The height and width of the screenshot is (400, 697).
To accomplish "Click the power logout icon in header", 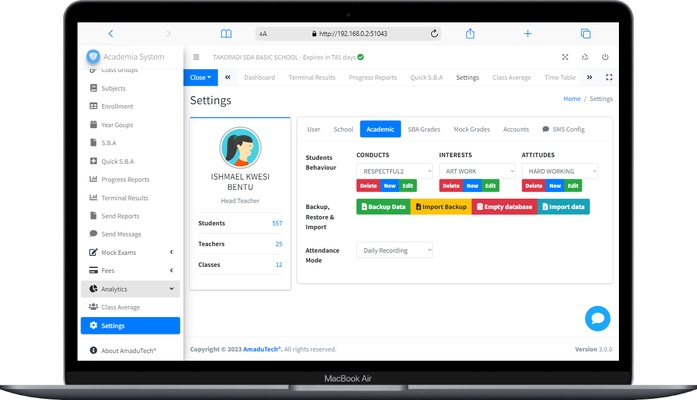I will coord(605,57).
